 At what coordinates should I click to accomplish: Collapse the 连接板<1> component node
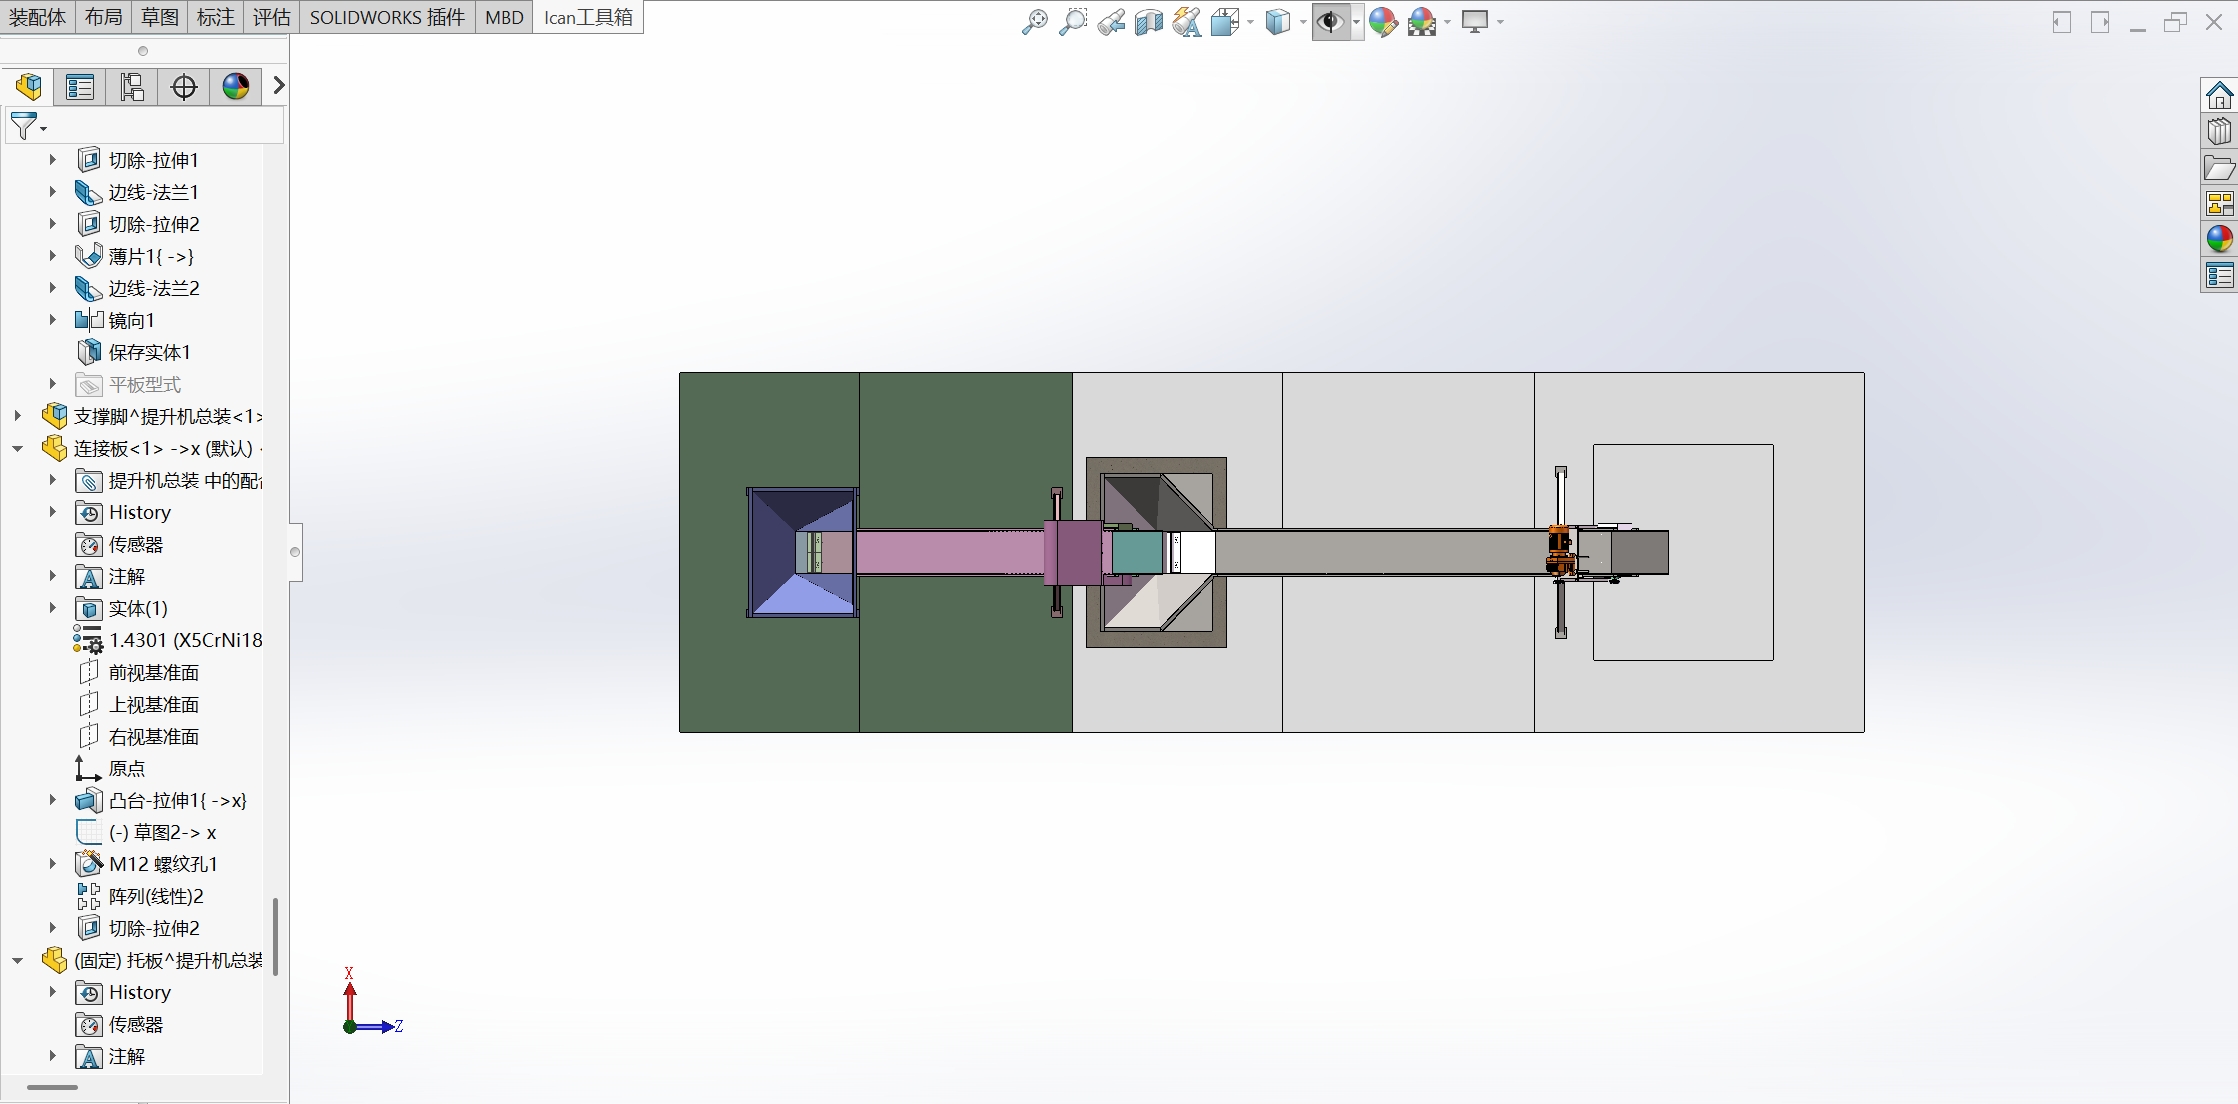[x=18, y=448]
